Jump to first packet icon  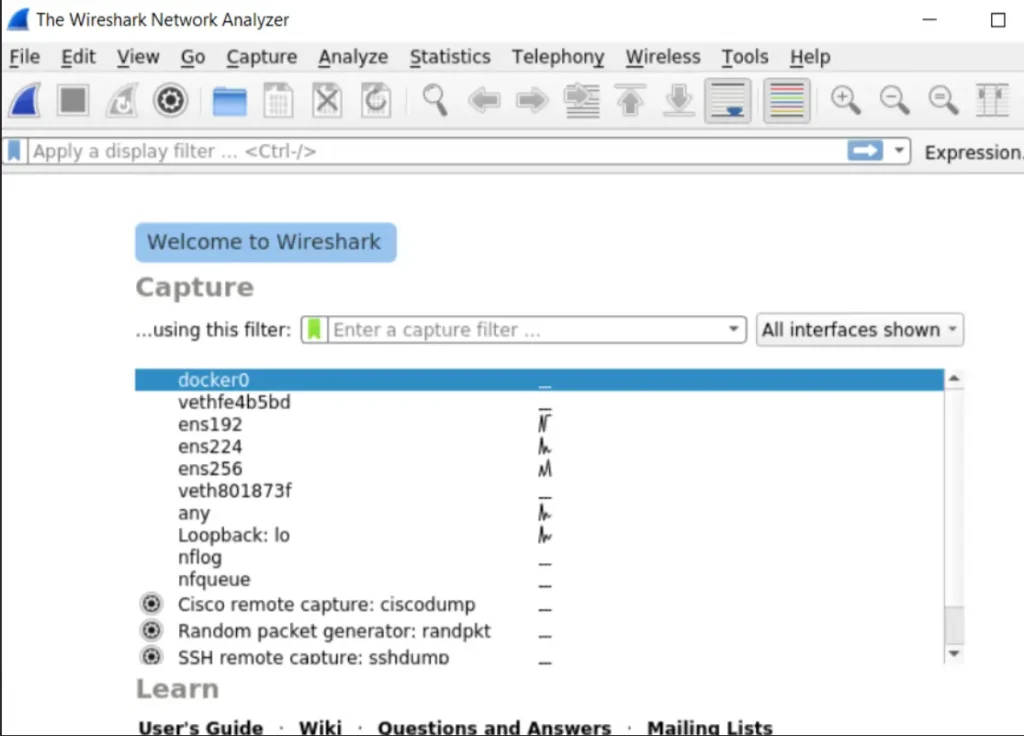coord(630,101)
